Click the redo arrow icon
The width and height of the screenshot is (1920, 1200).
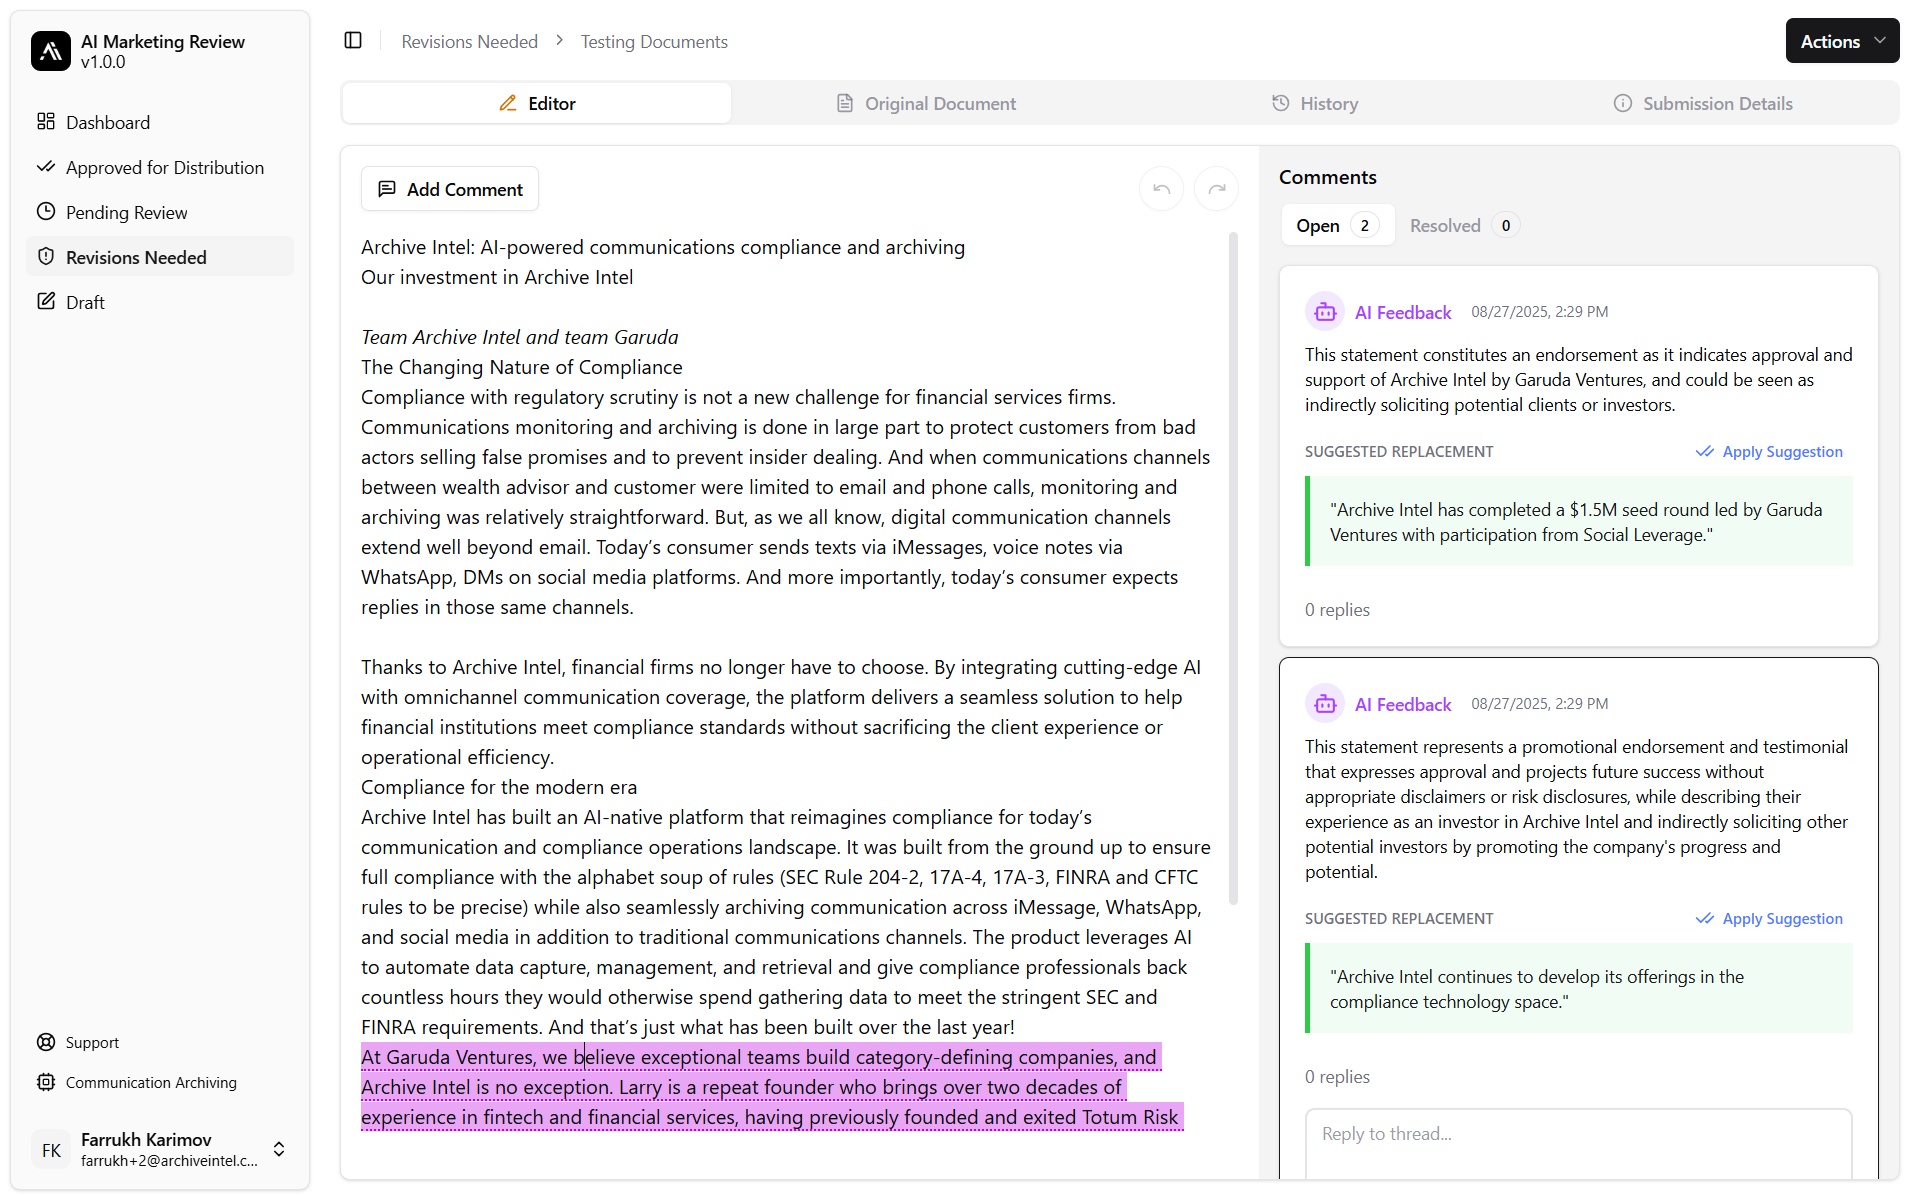click(x=1216, y=189)
